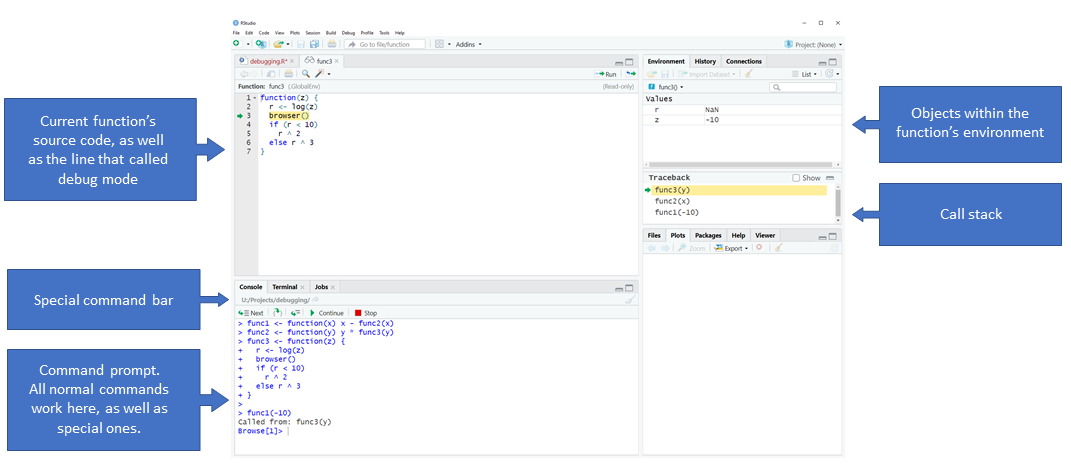
Task: Click Stop to exit debug mode
Action: coord(366,313)
